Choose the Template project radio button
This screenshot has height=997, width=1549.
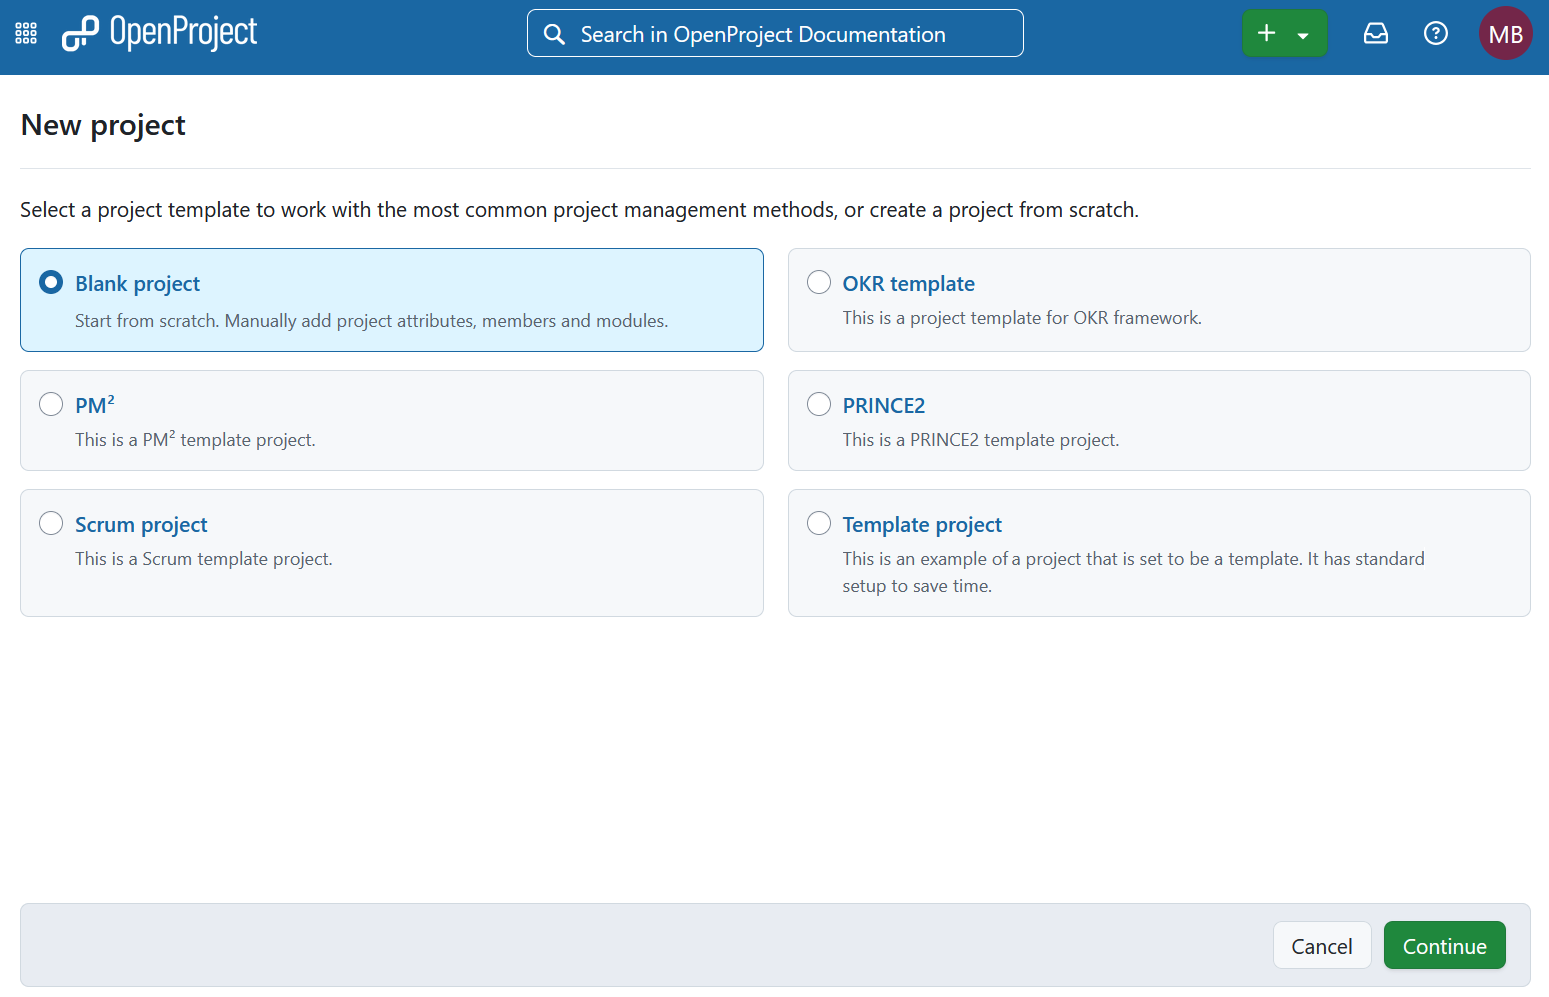pyautogui.click(x=819, y=523)
